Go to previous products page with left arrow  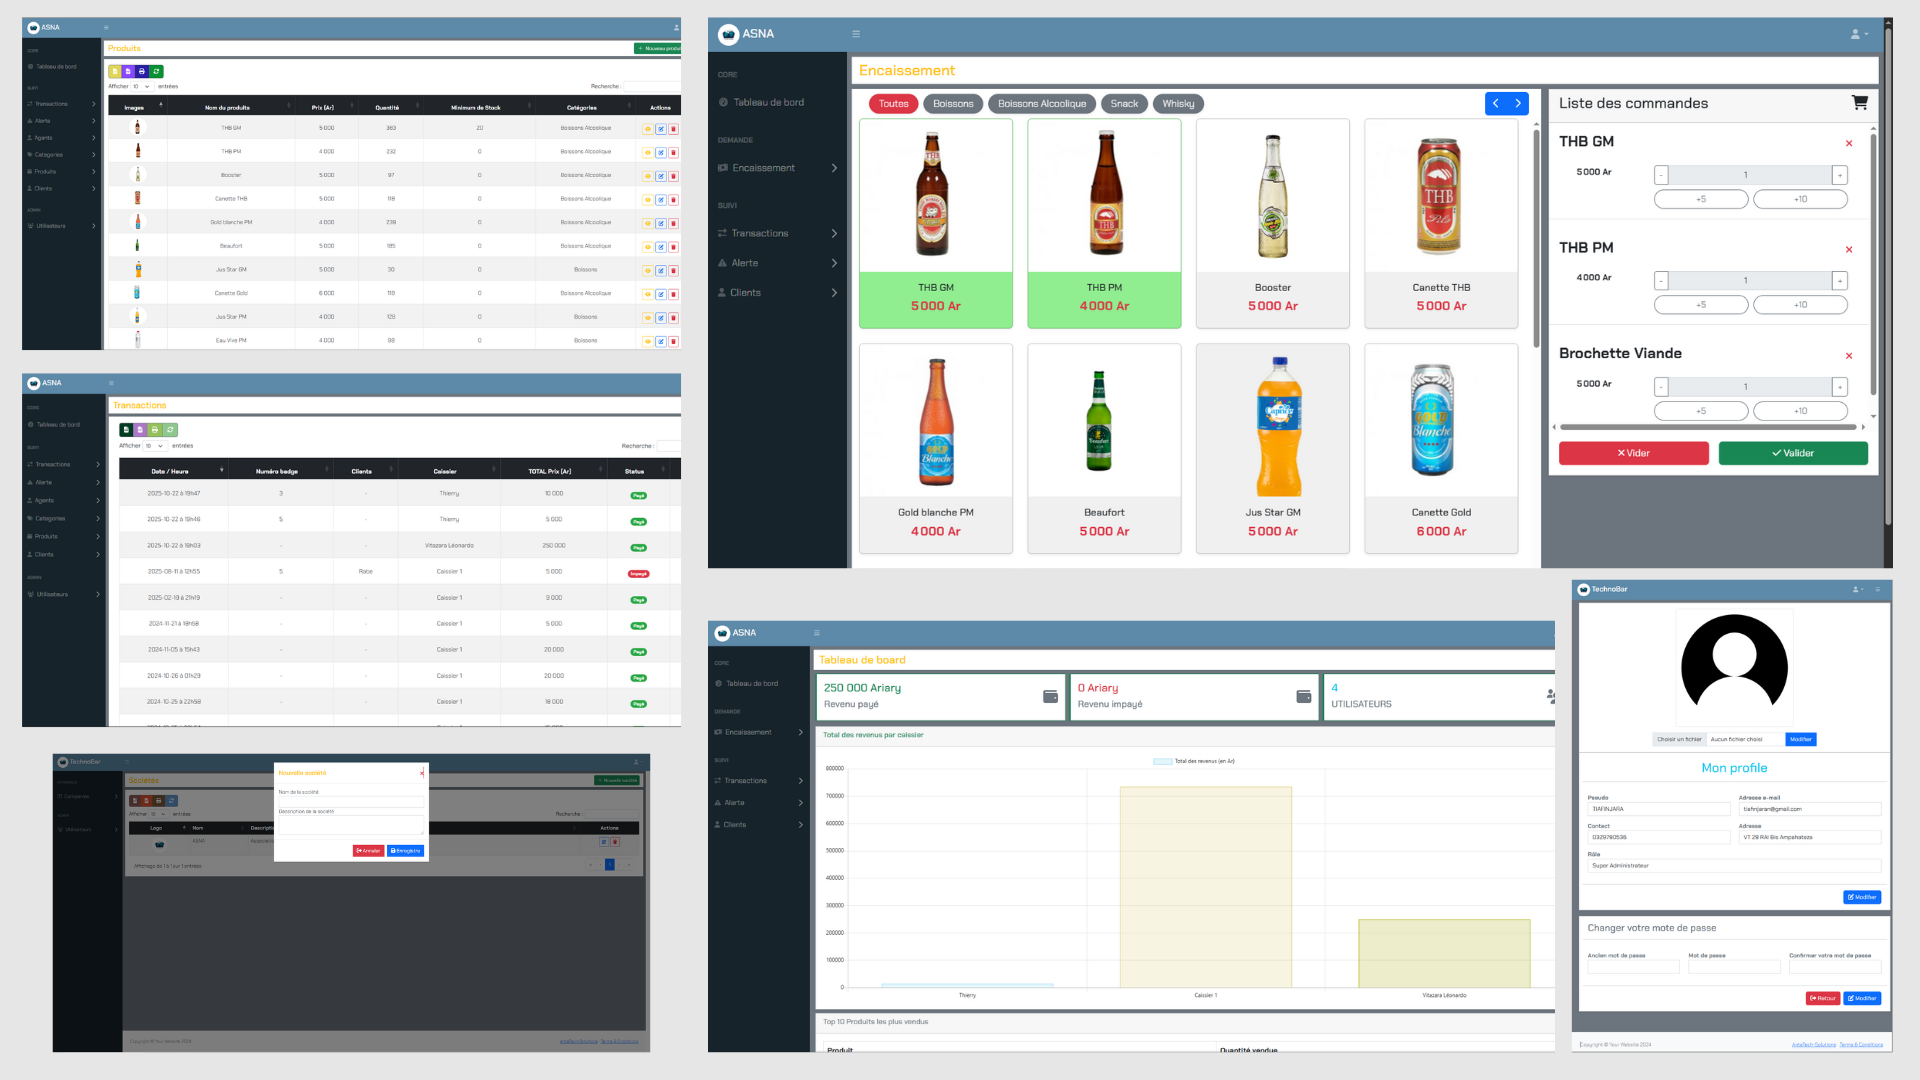click(1496, 103)
